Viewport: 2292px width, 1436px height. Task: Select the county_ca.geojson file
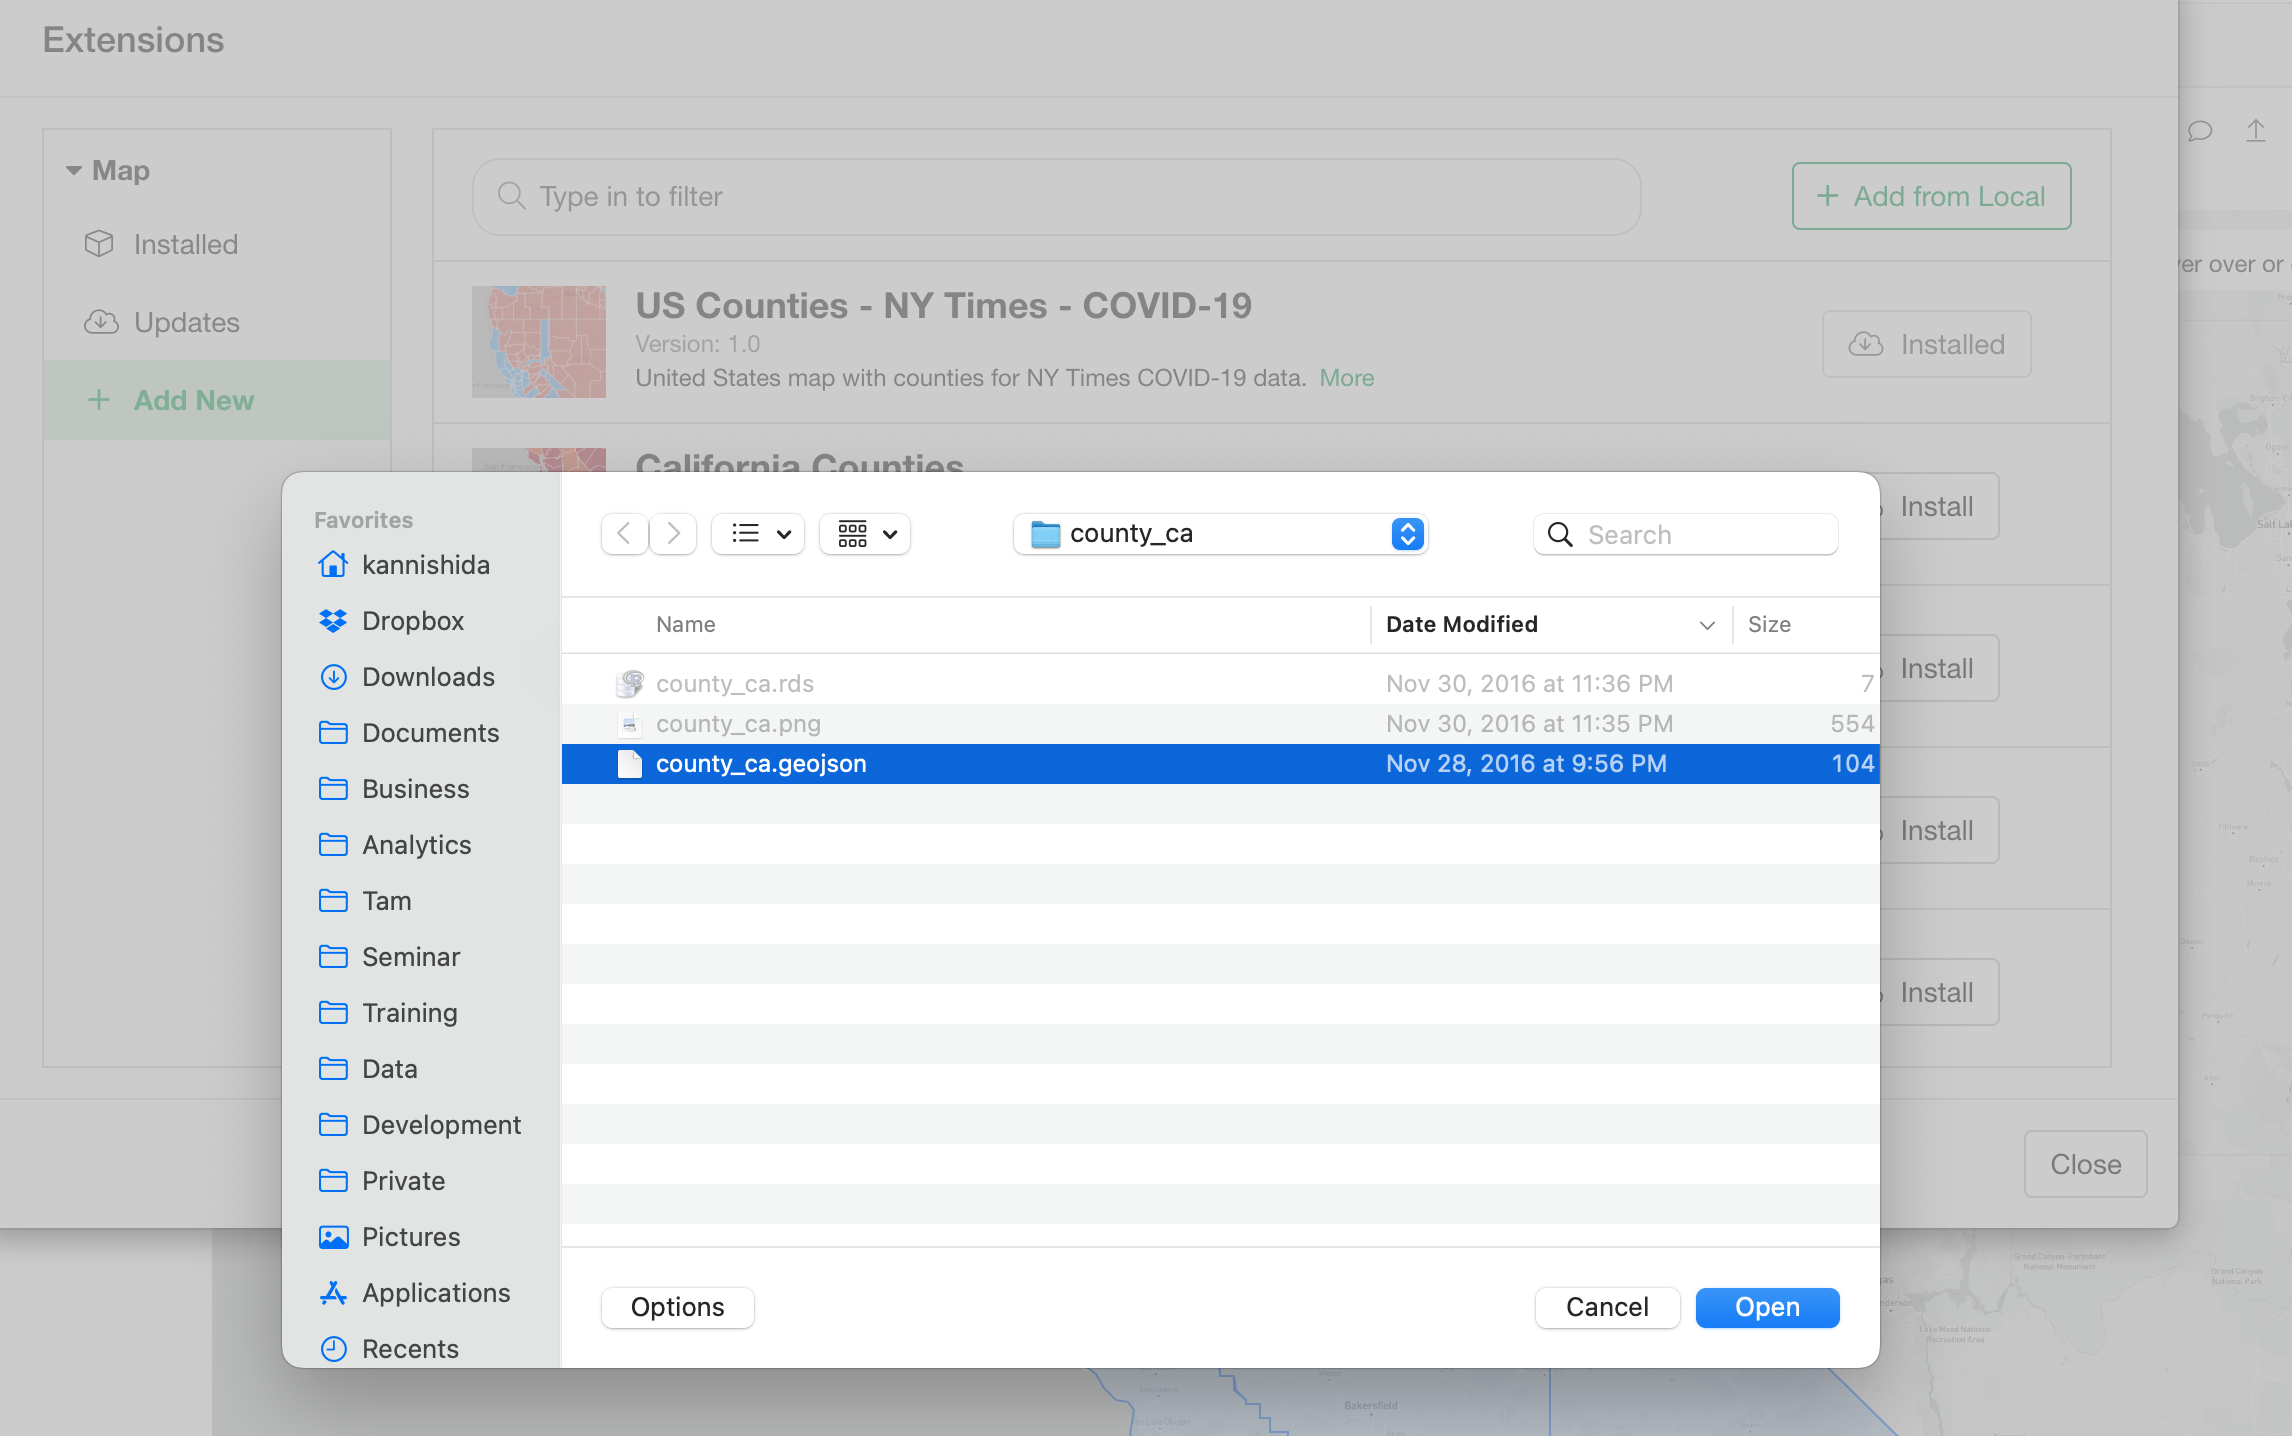[x=1220, y=764]
